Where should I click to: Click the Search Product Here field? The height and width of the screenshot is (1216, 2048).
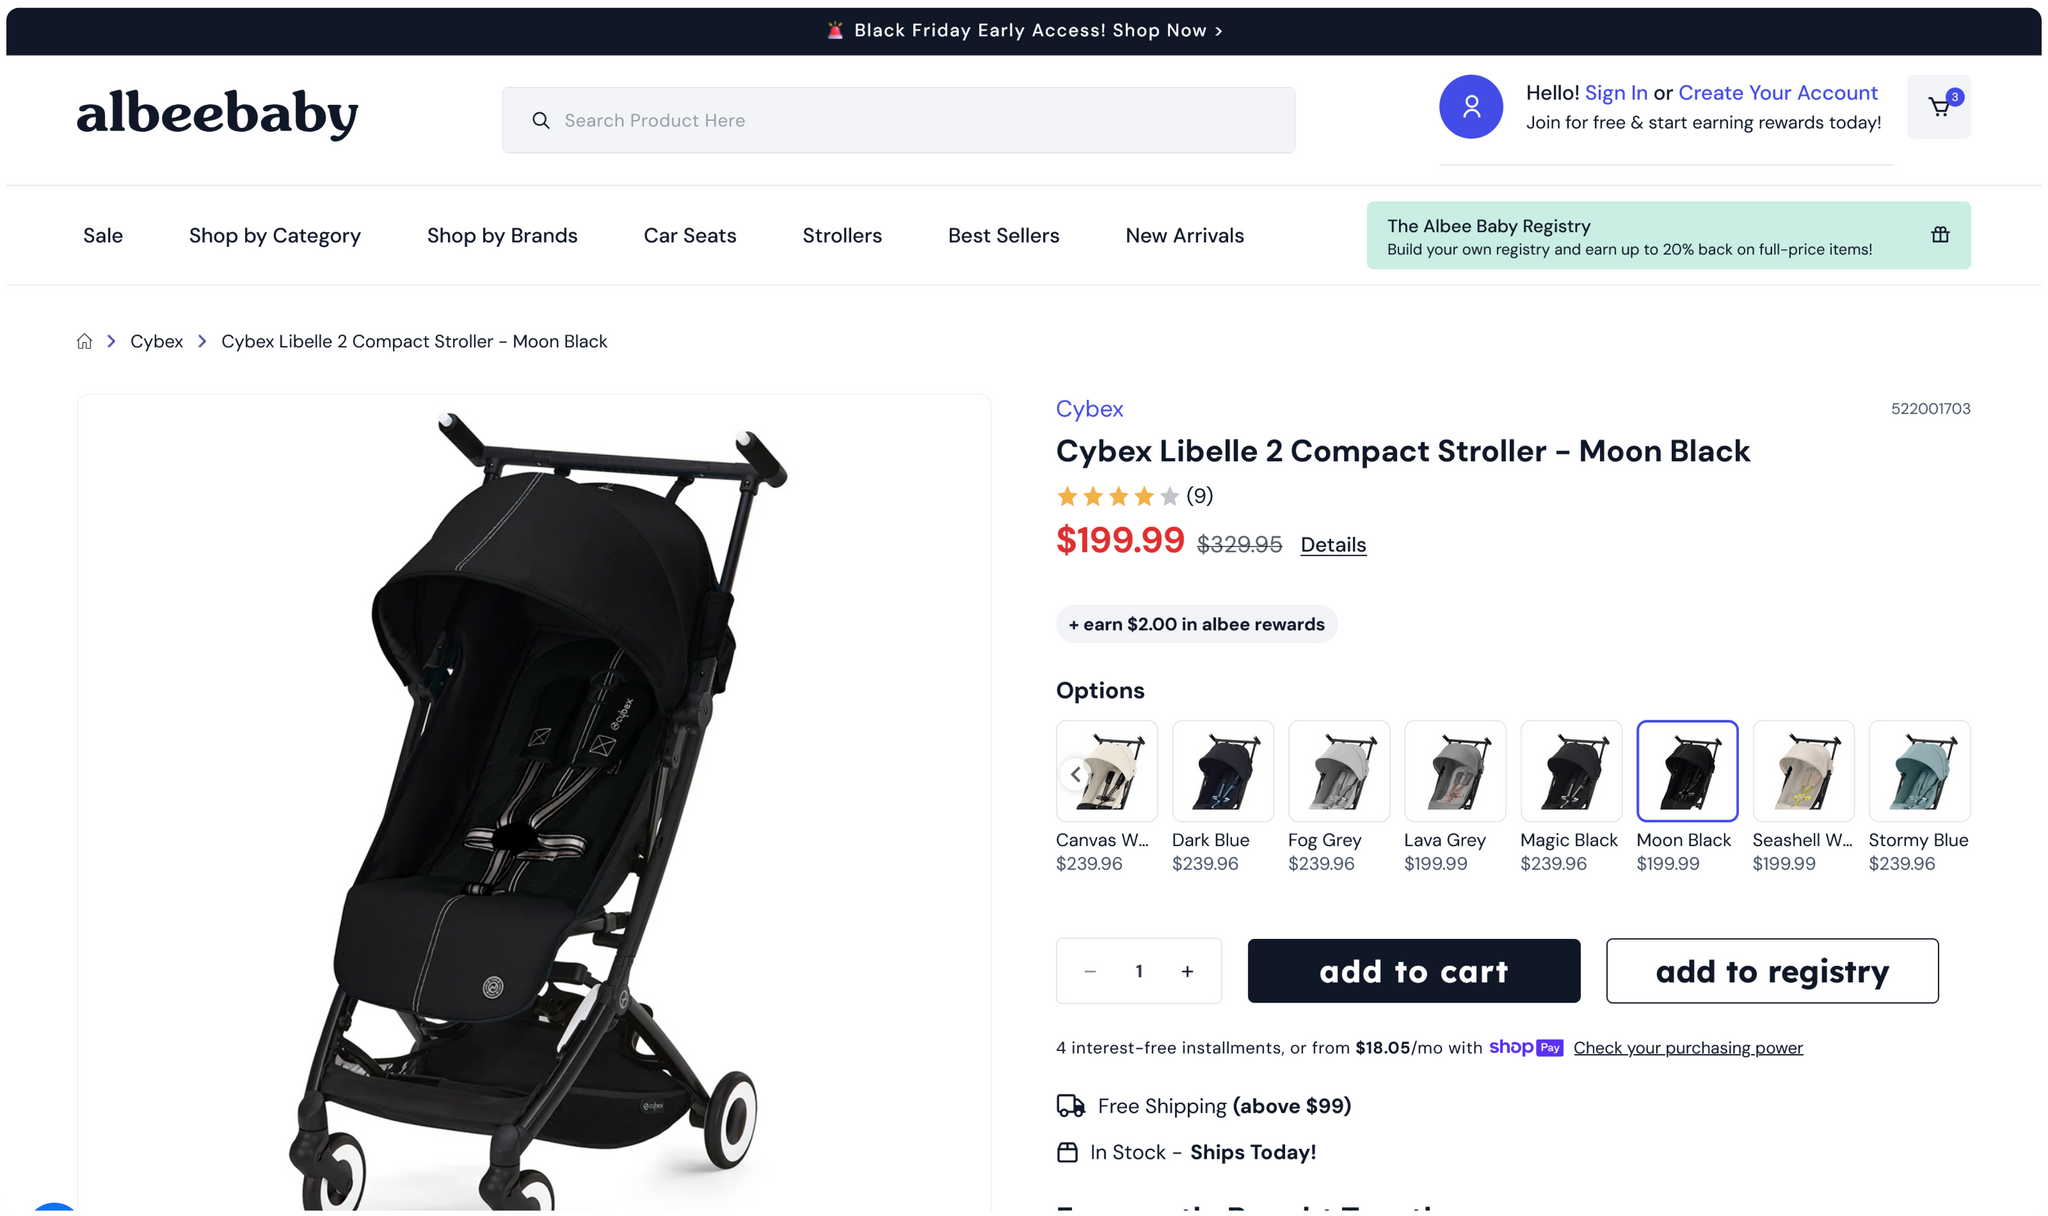898,121
